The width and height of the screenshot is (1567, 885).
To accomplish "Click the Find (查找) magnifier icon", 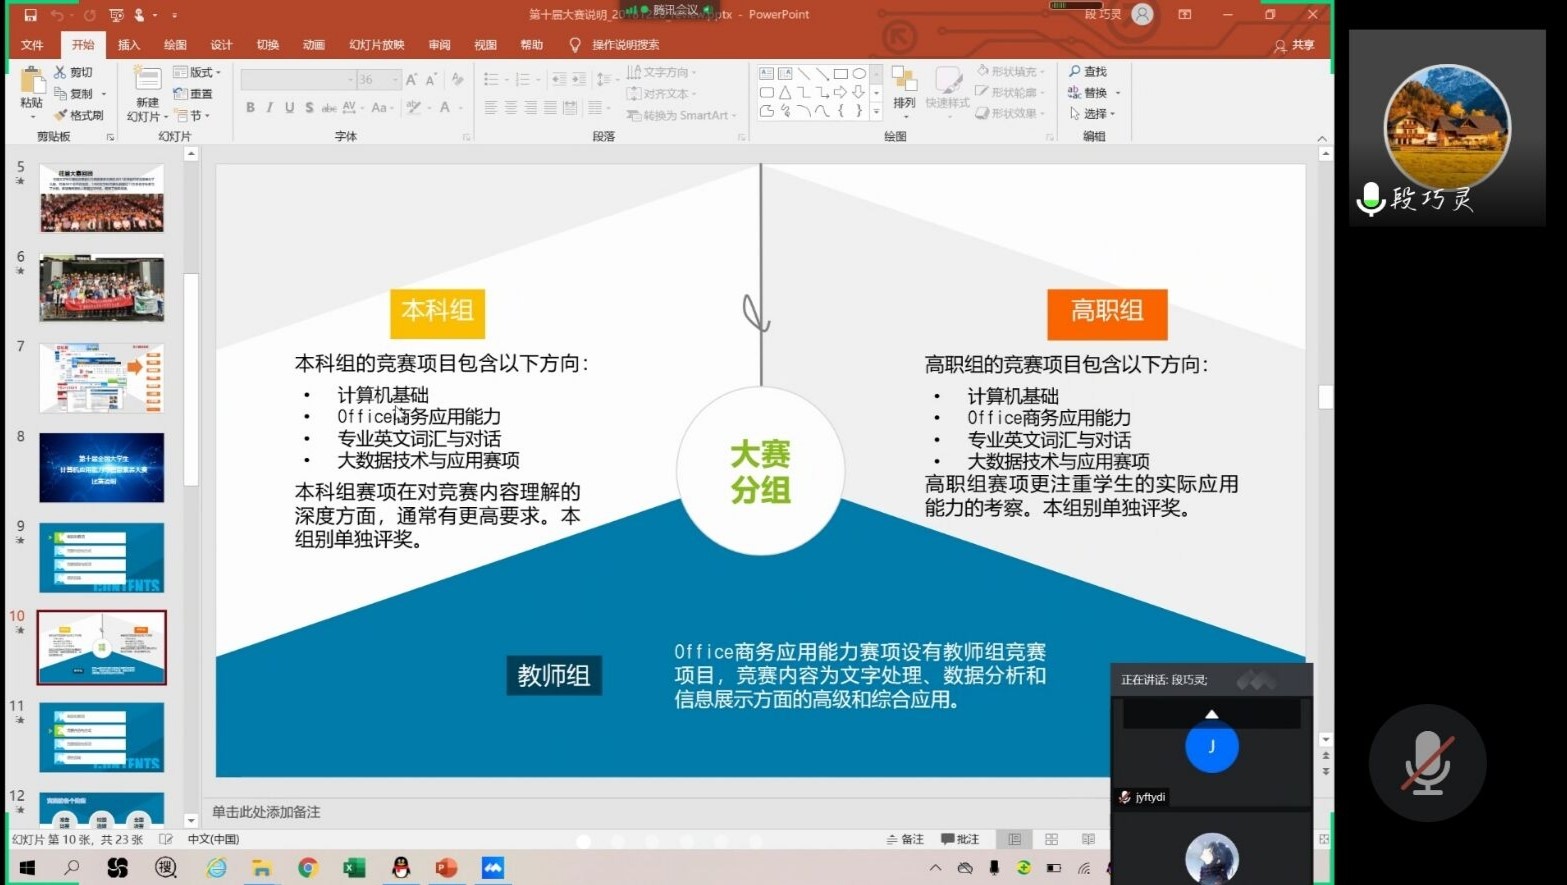I will coord(1075,72).
